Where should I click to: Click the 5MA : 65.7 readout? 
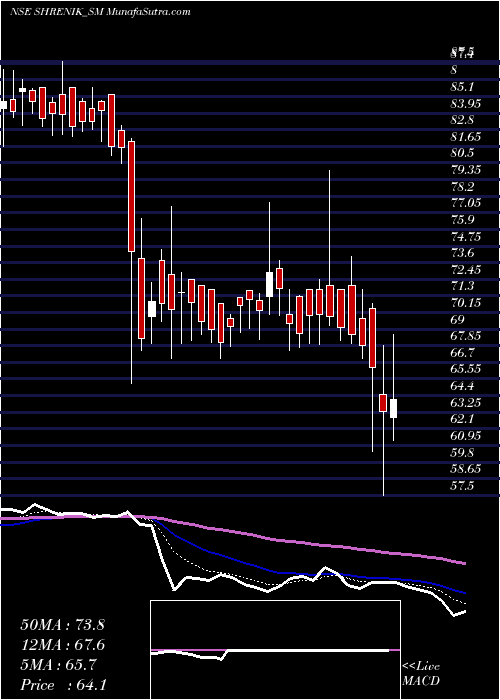pyautogui.click(x=58, y=665)
